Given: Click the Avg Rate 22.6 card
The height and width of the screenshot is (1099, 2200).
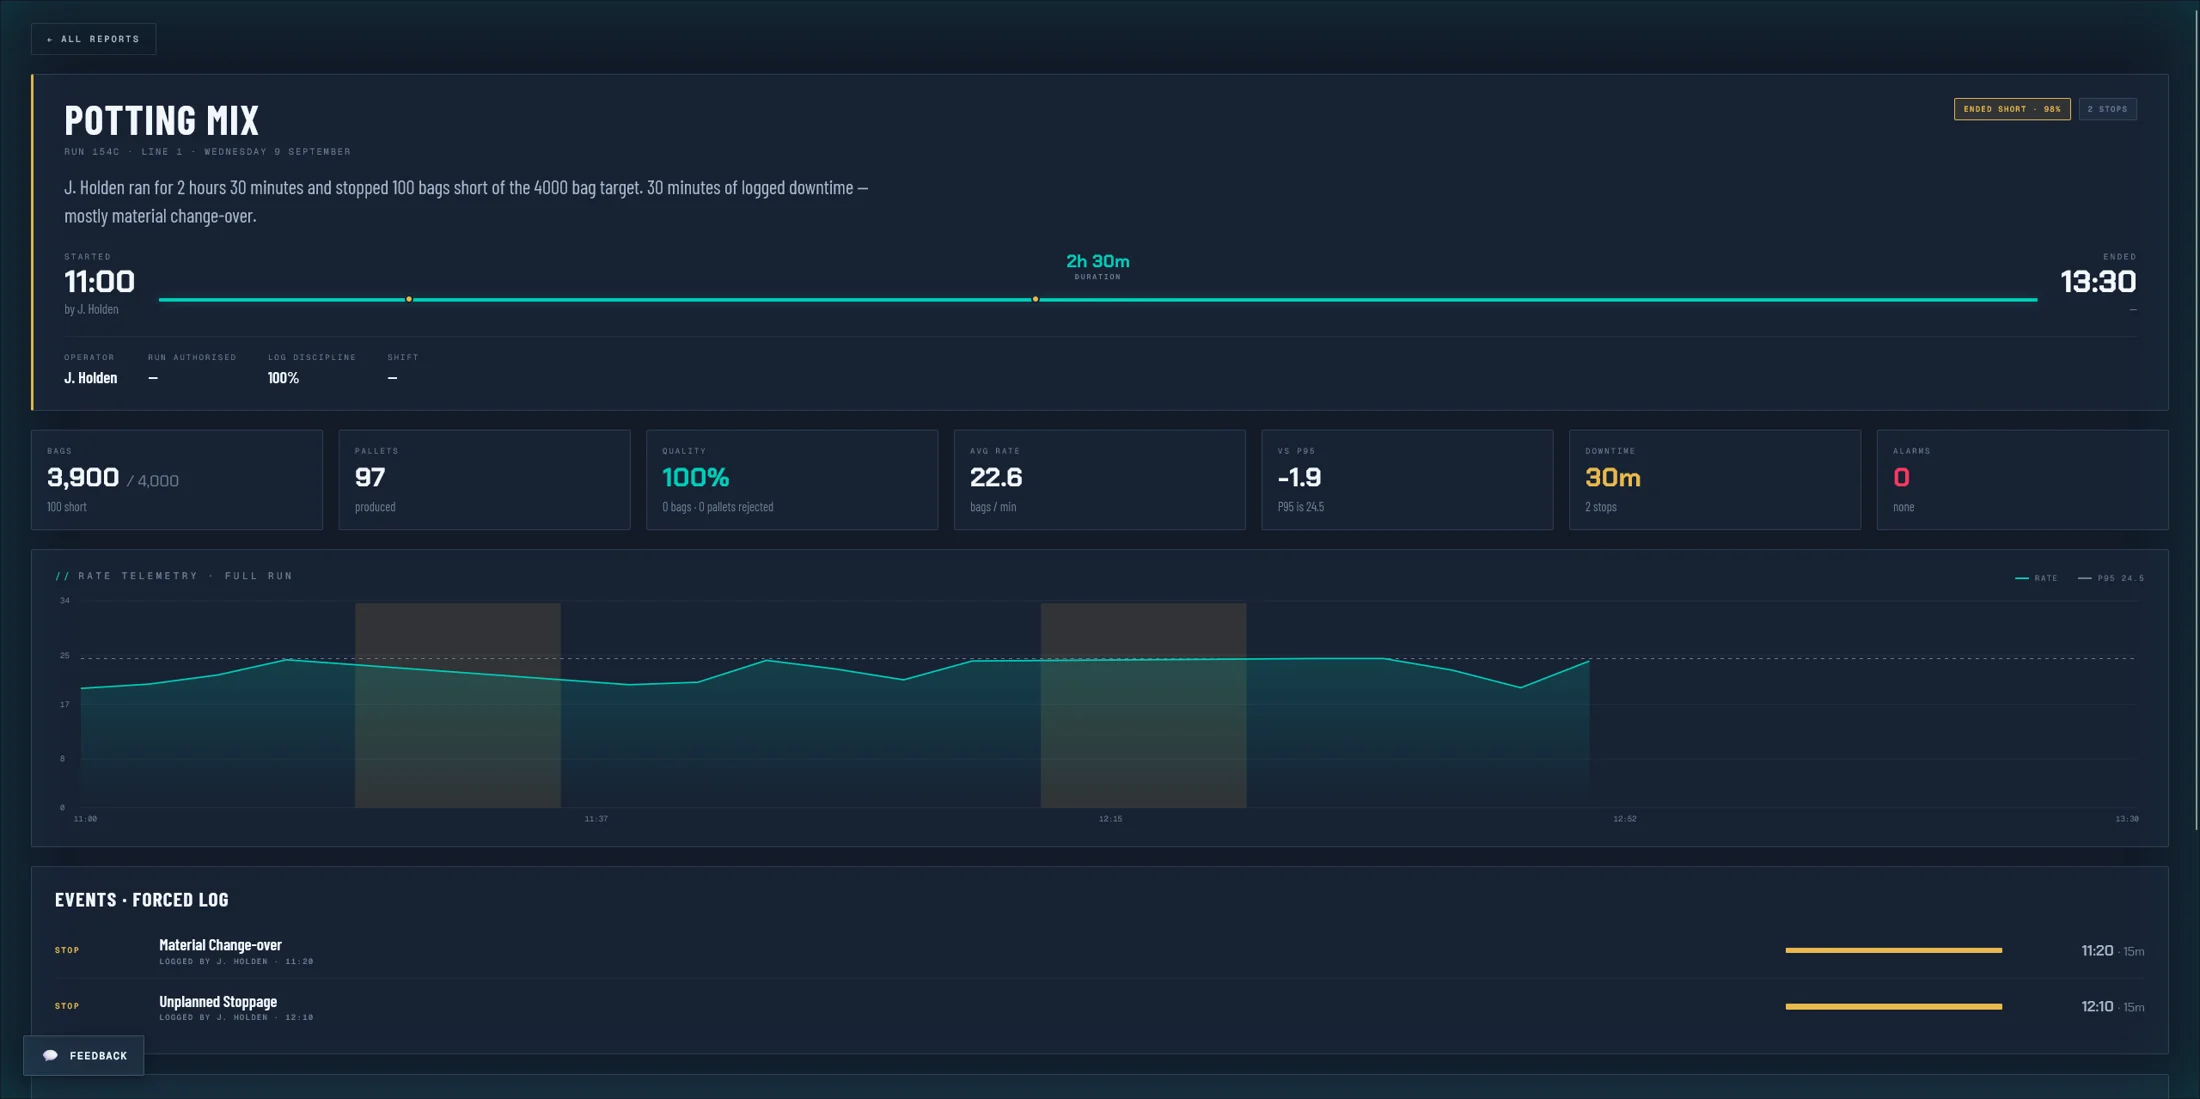Looking at the screenshot, I should 1100,480.
